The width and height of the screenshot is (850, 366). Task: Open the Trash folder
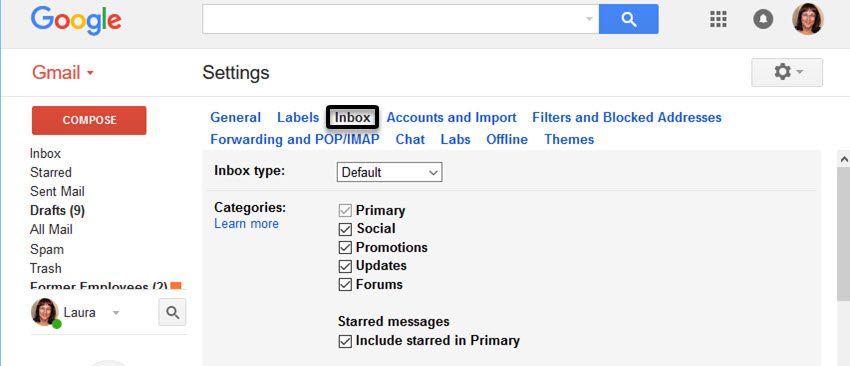(x=46, y=268)
